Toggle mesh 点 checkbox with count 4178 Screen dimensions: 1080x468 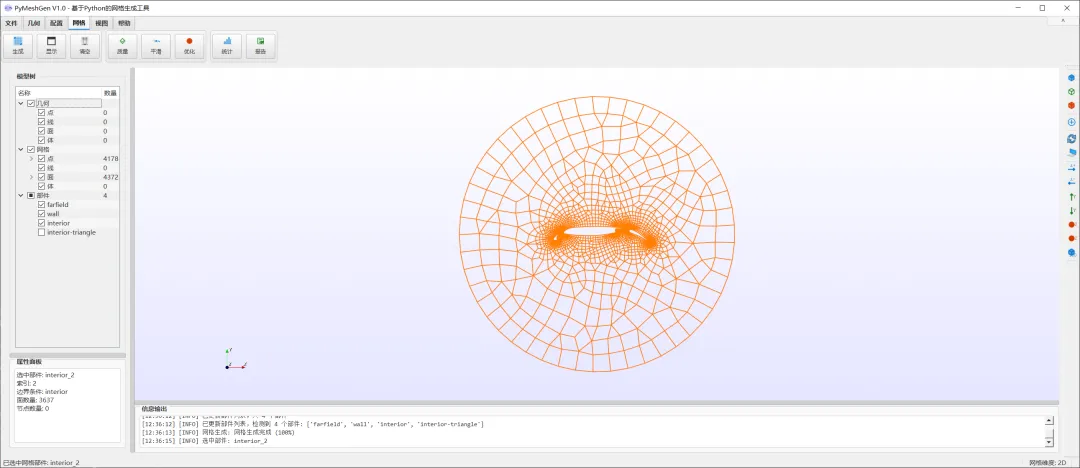point(41,159)
